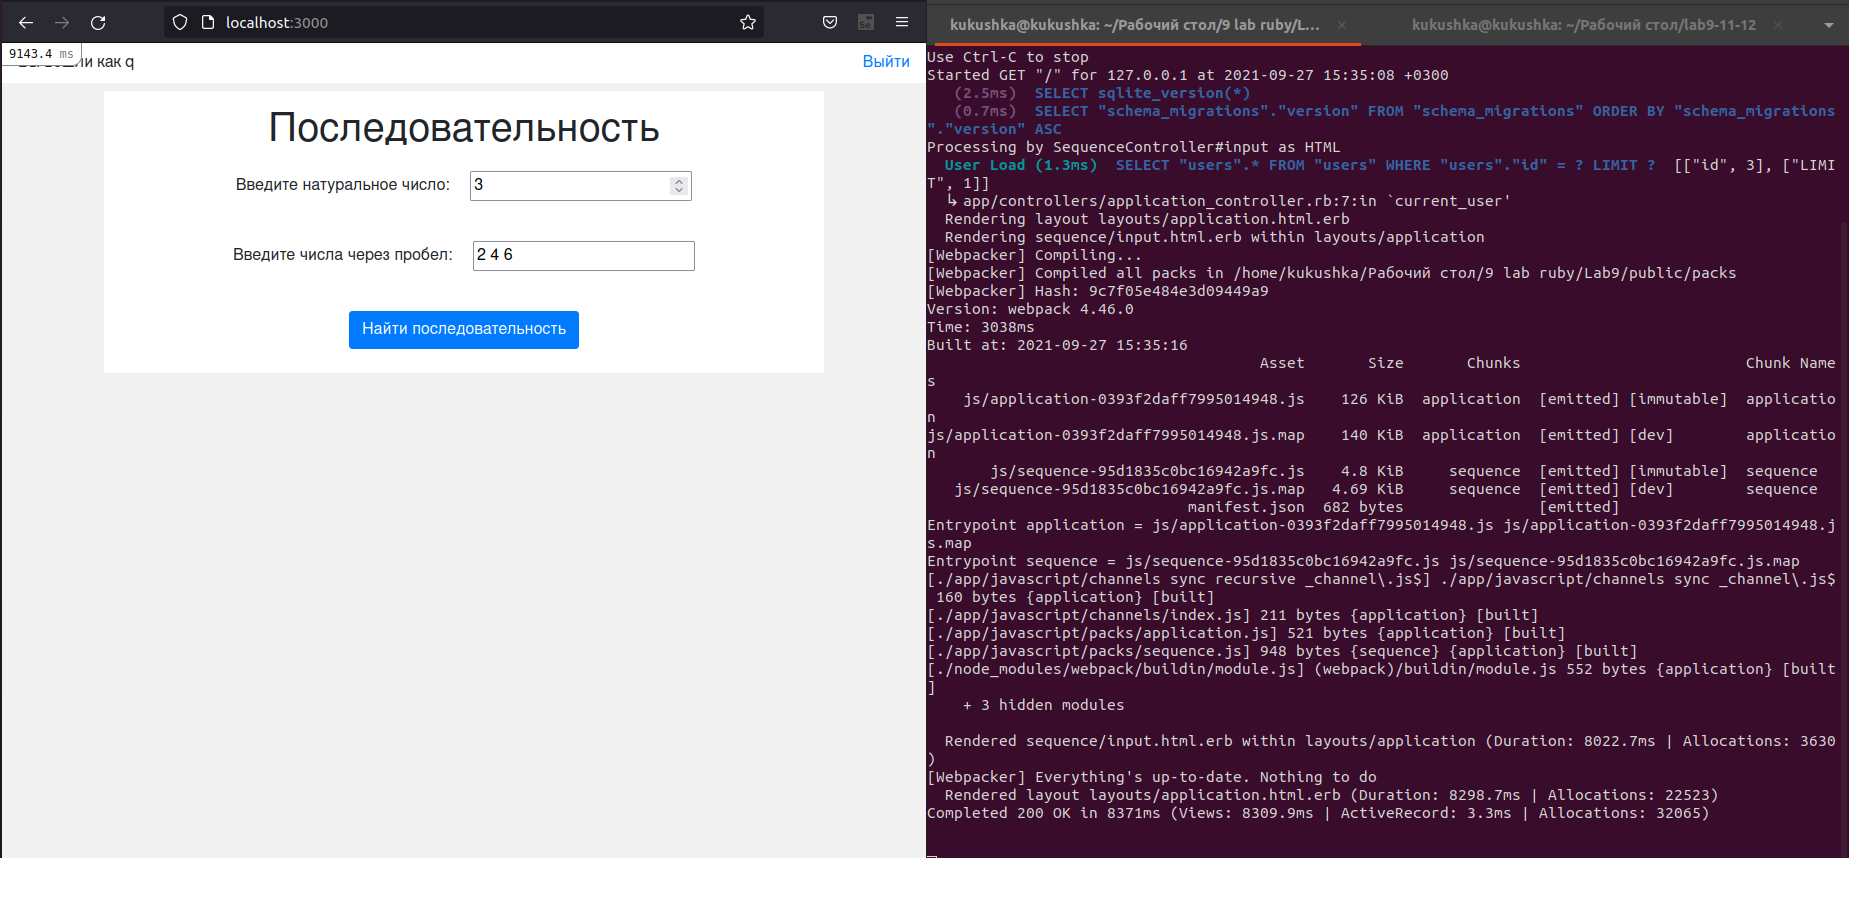Switch to the 9 lab ruby terminal tab

[x=1134, y=25]
